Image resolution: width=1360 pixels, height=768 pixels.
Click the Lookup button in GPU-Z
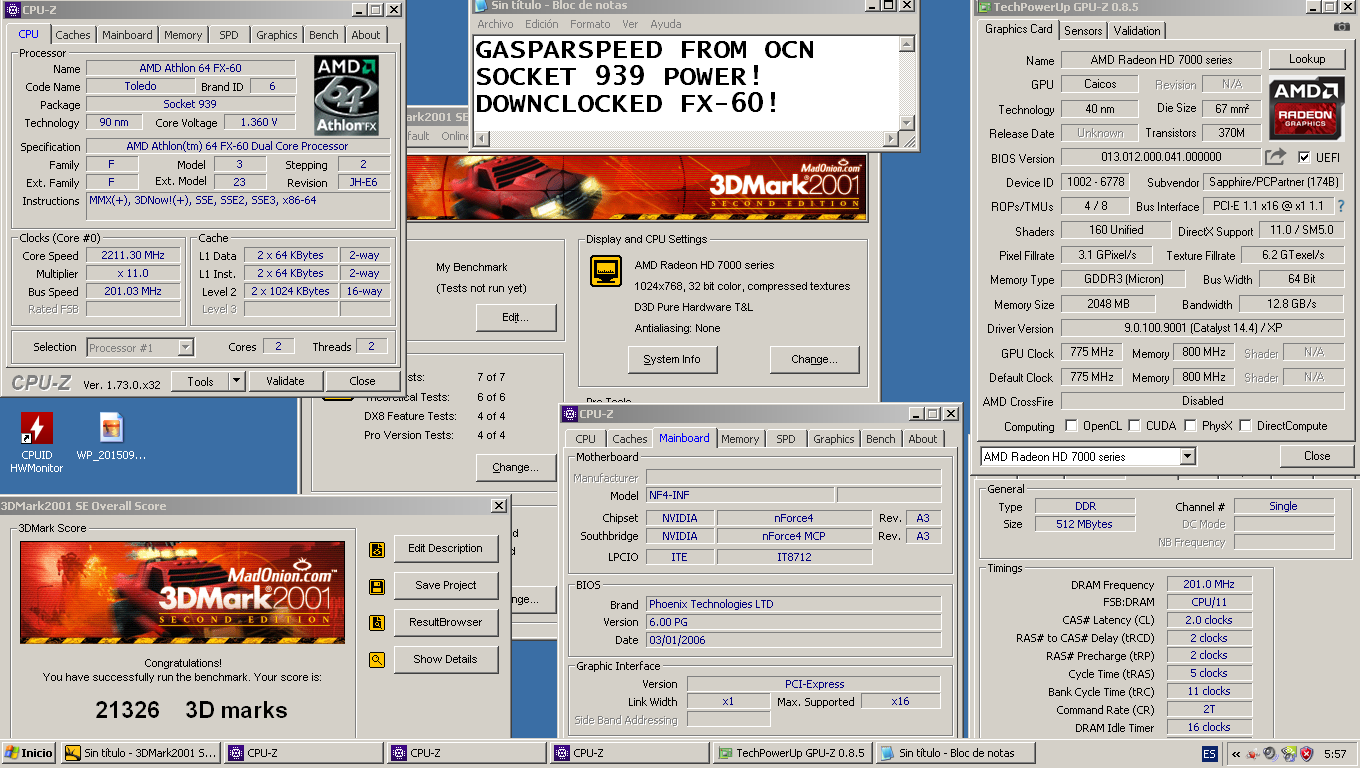(x=1307, y=60)
